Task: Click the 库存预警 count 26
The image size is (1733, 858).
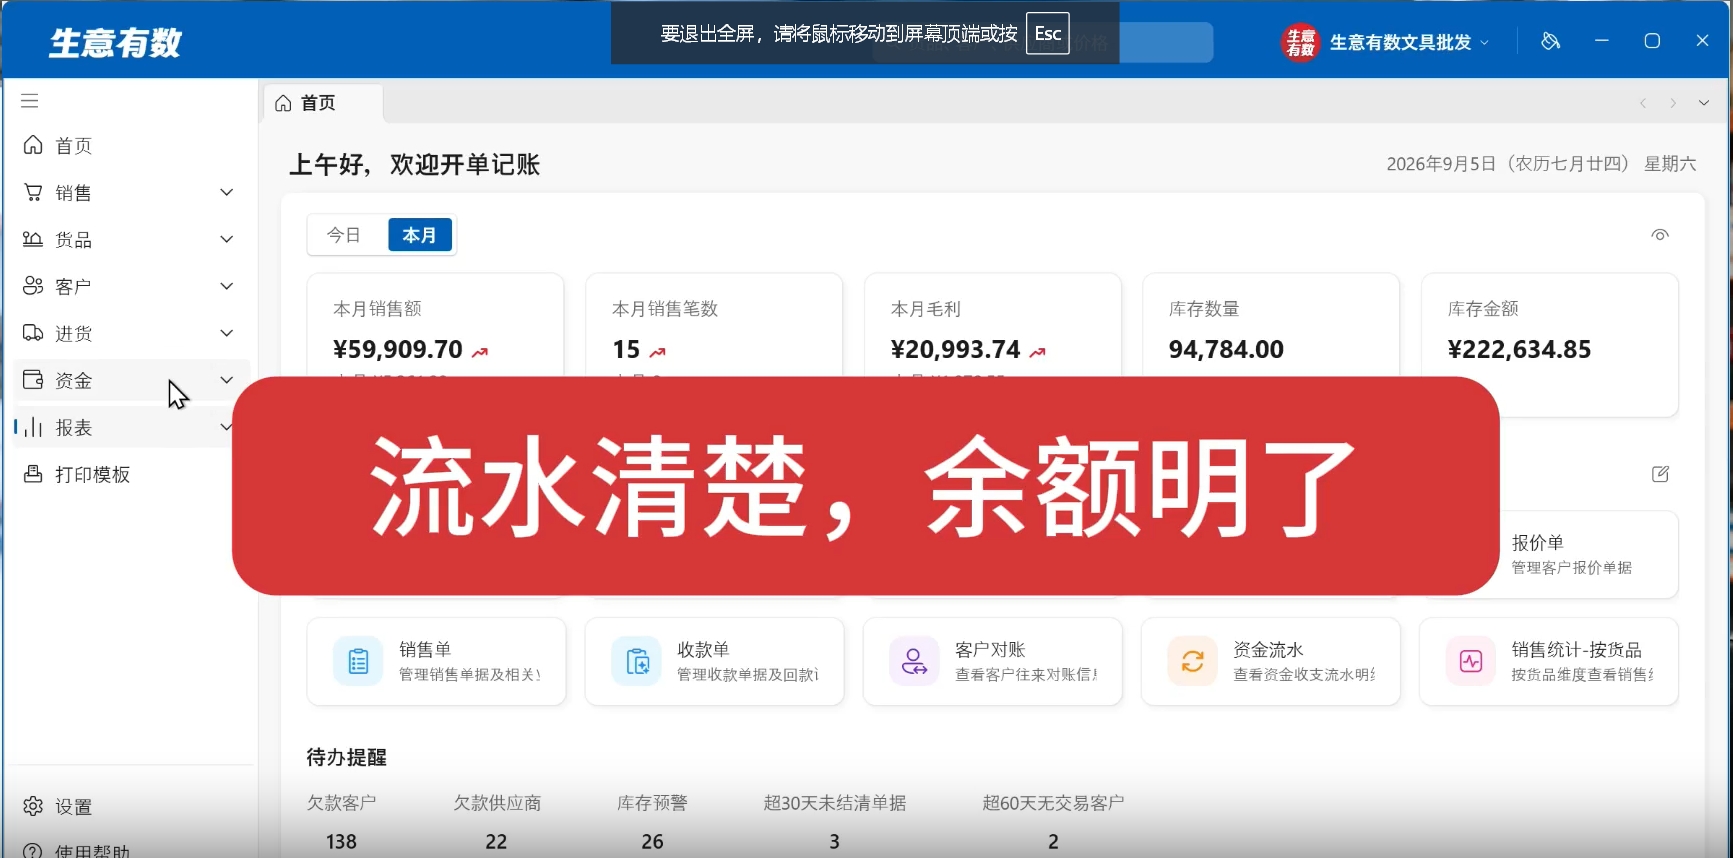Action: click(x=652, y=842)
